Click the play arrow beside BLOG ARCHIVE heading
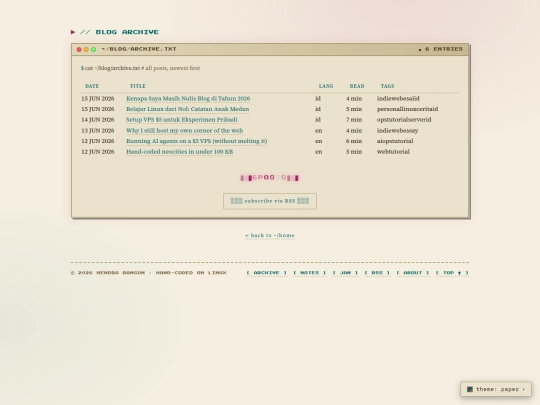 (73, 32)
